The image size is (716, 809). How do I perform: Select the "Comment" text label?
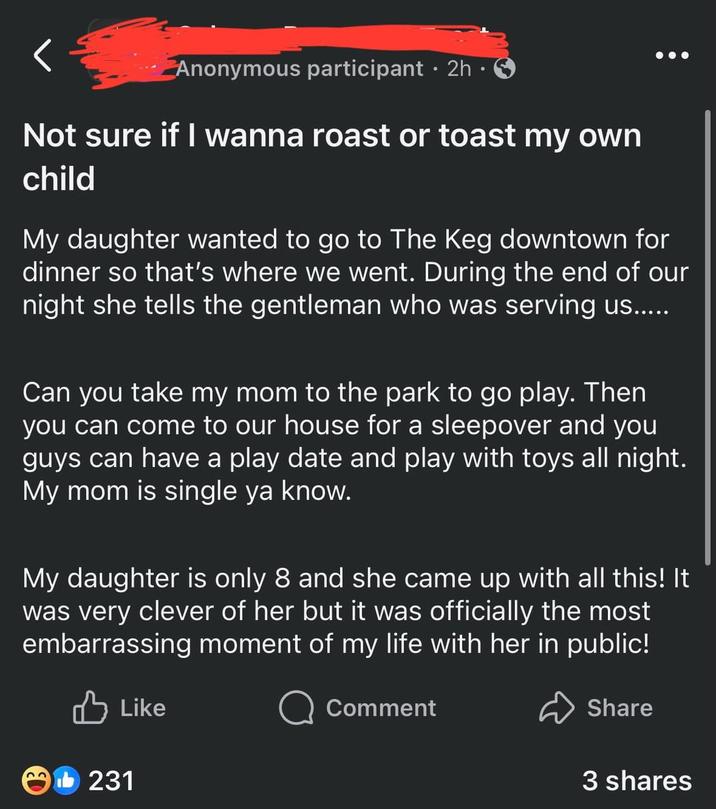coord(381,708)
